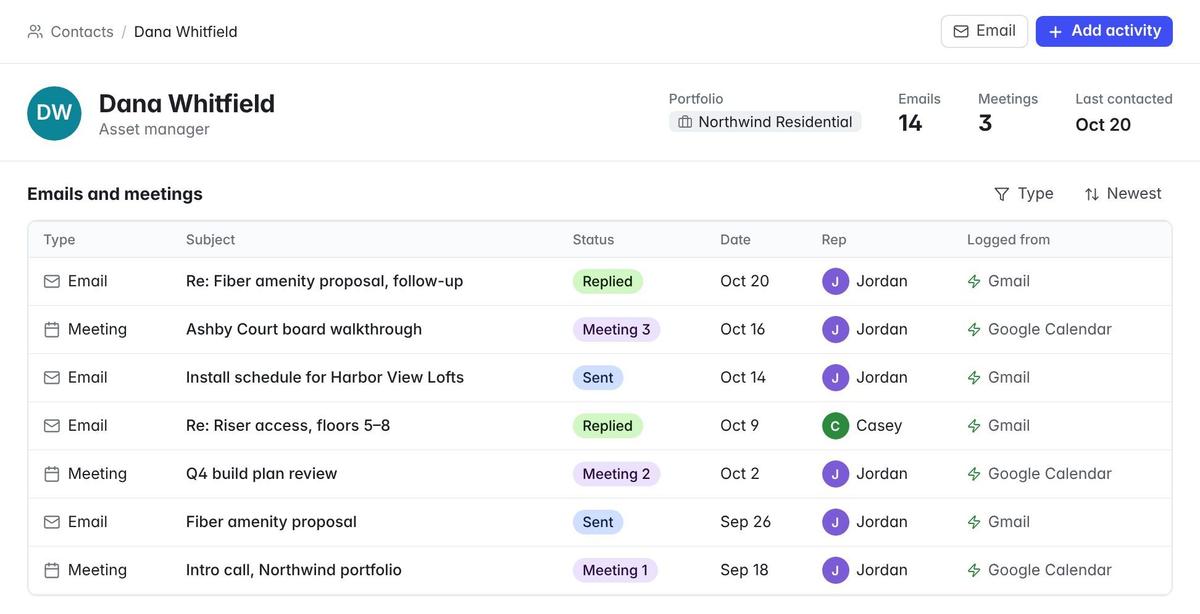The width and height of the screenshot is (1200, 614).
Task: Open the Newest sort dropdown
Action: pyautogui.click(x=1123, y=194)
